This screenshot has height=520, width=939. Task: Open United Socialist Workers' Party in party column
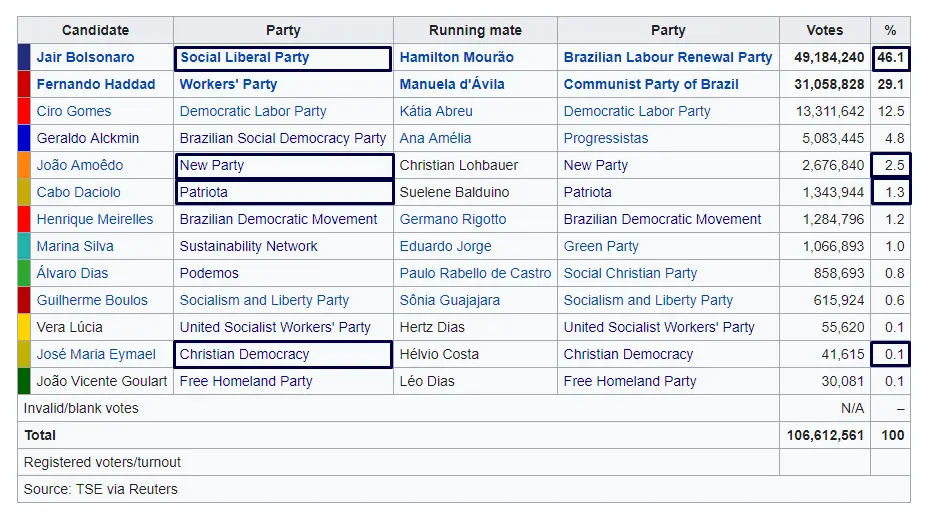pyautogui.click(x=275, y=327)
